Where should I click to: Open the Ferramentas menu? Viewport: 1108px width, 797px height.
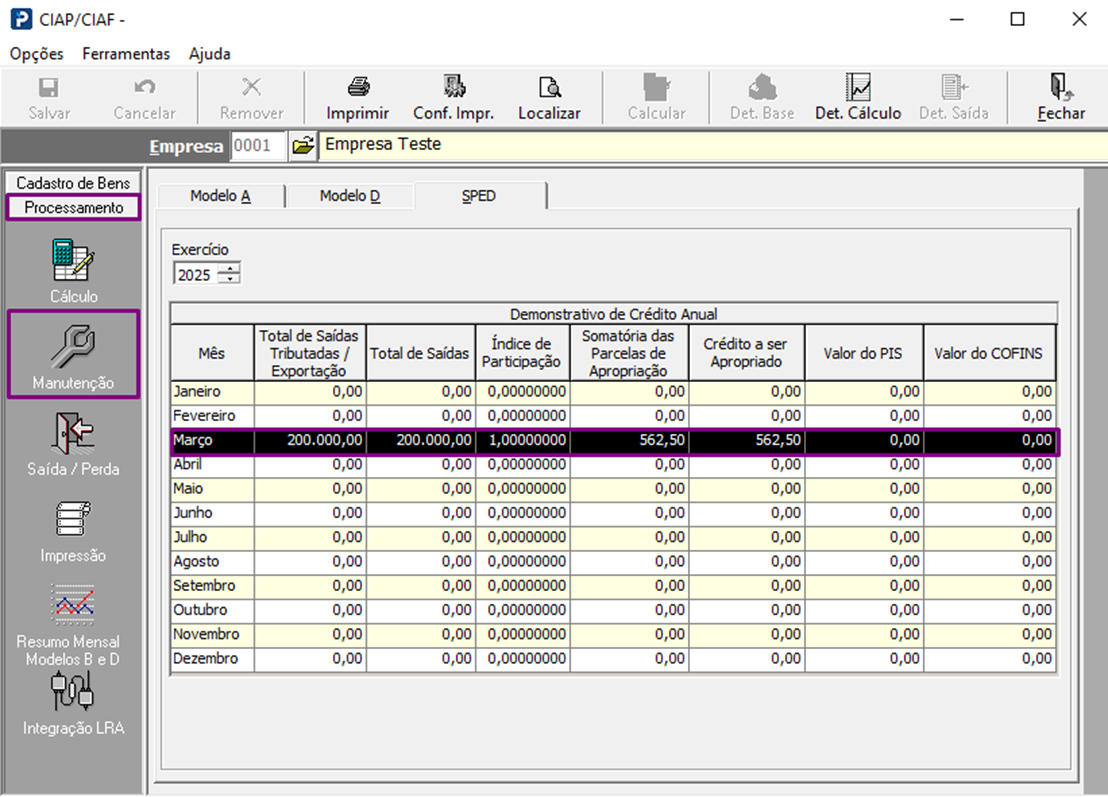pyautogui.click(x=126, y=54)
